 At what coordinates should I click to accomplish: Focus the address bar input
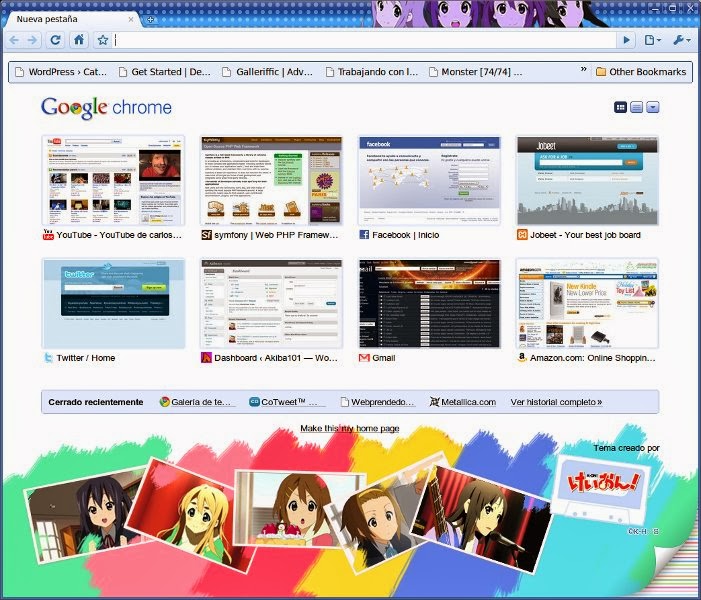tap(363, 40)
